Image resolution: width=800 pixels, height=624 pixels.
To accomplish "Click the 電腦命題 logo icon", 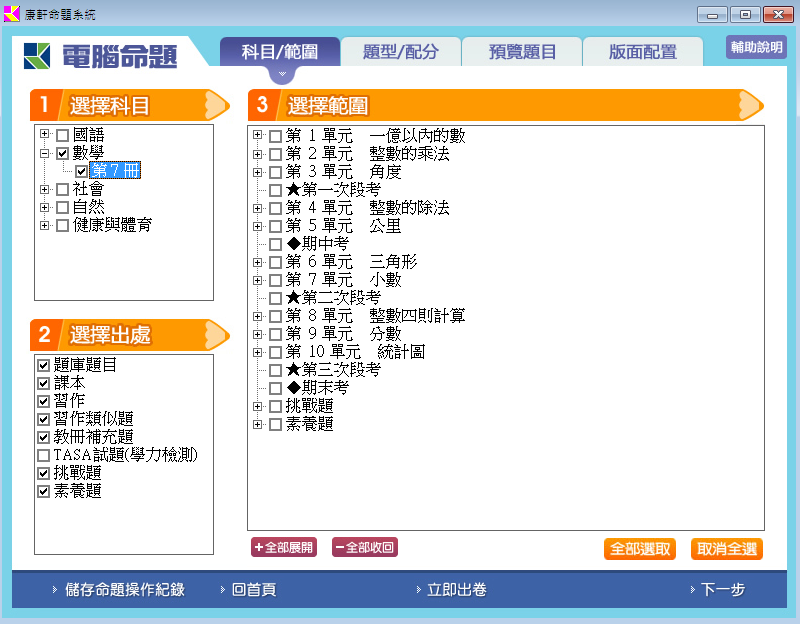I will click(38, 55).
